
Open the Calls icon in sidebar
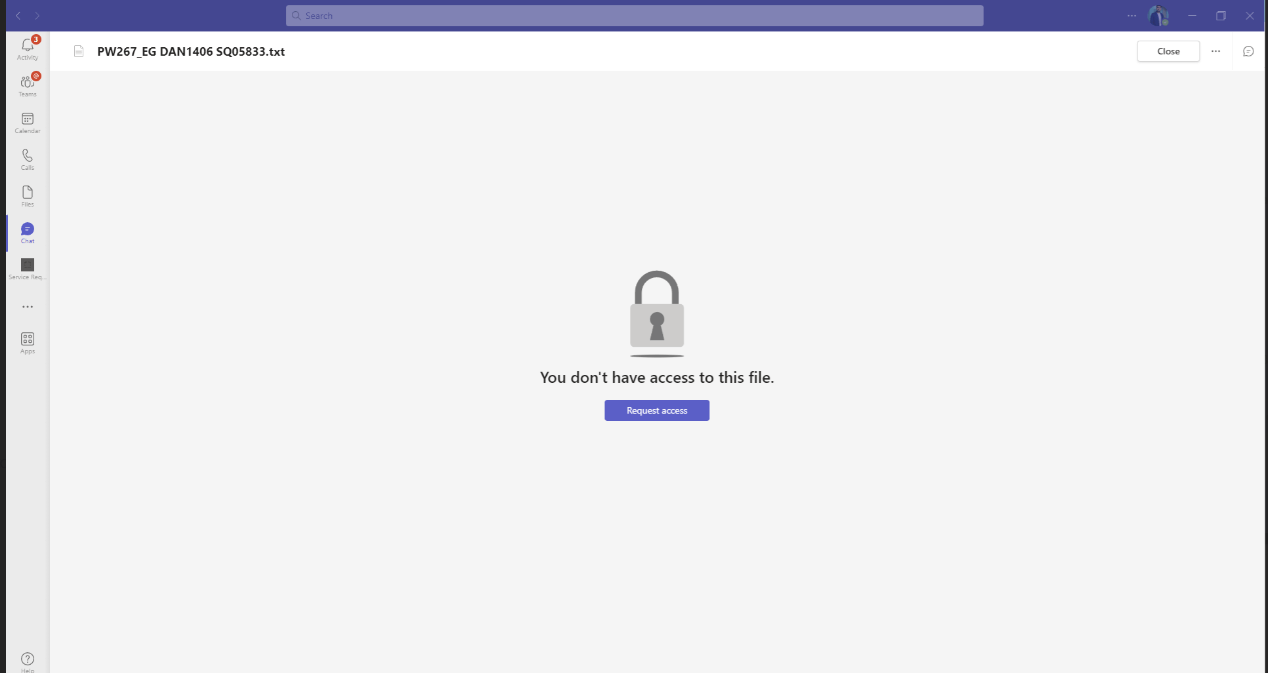tap(27, 159)
